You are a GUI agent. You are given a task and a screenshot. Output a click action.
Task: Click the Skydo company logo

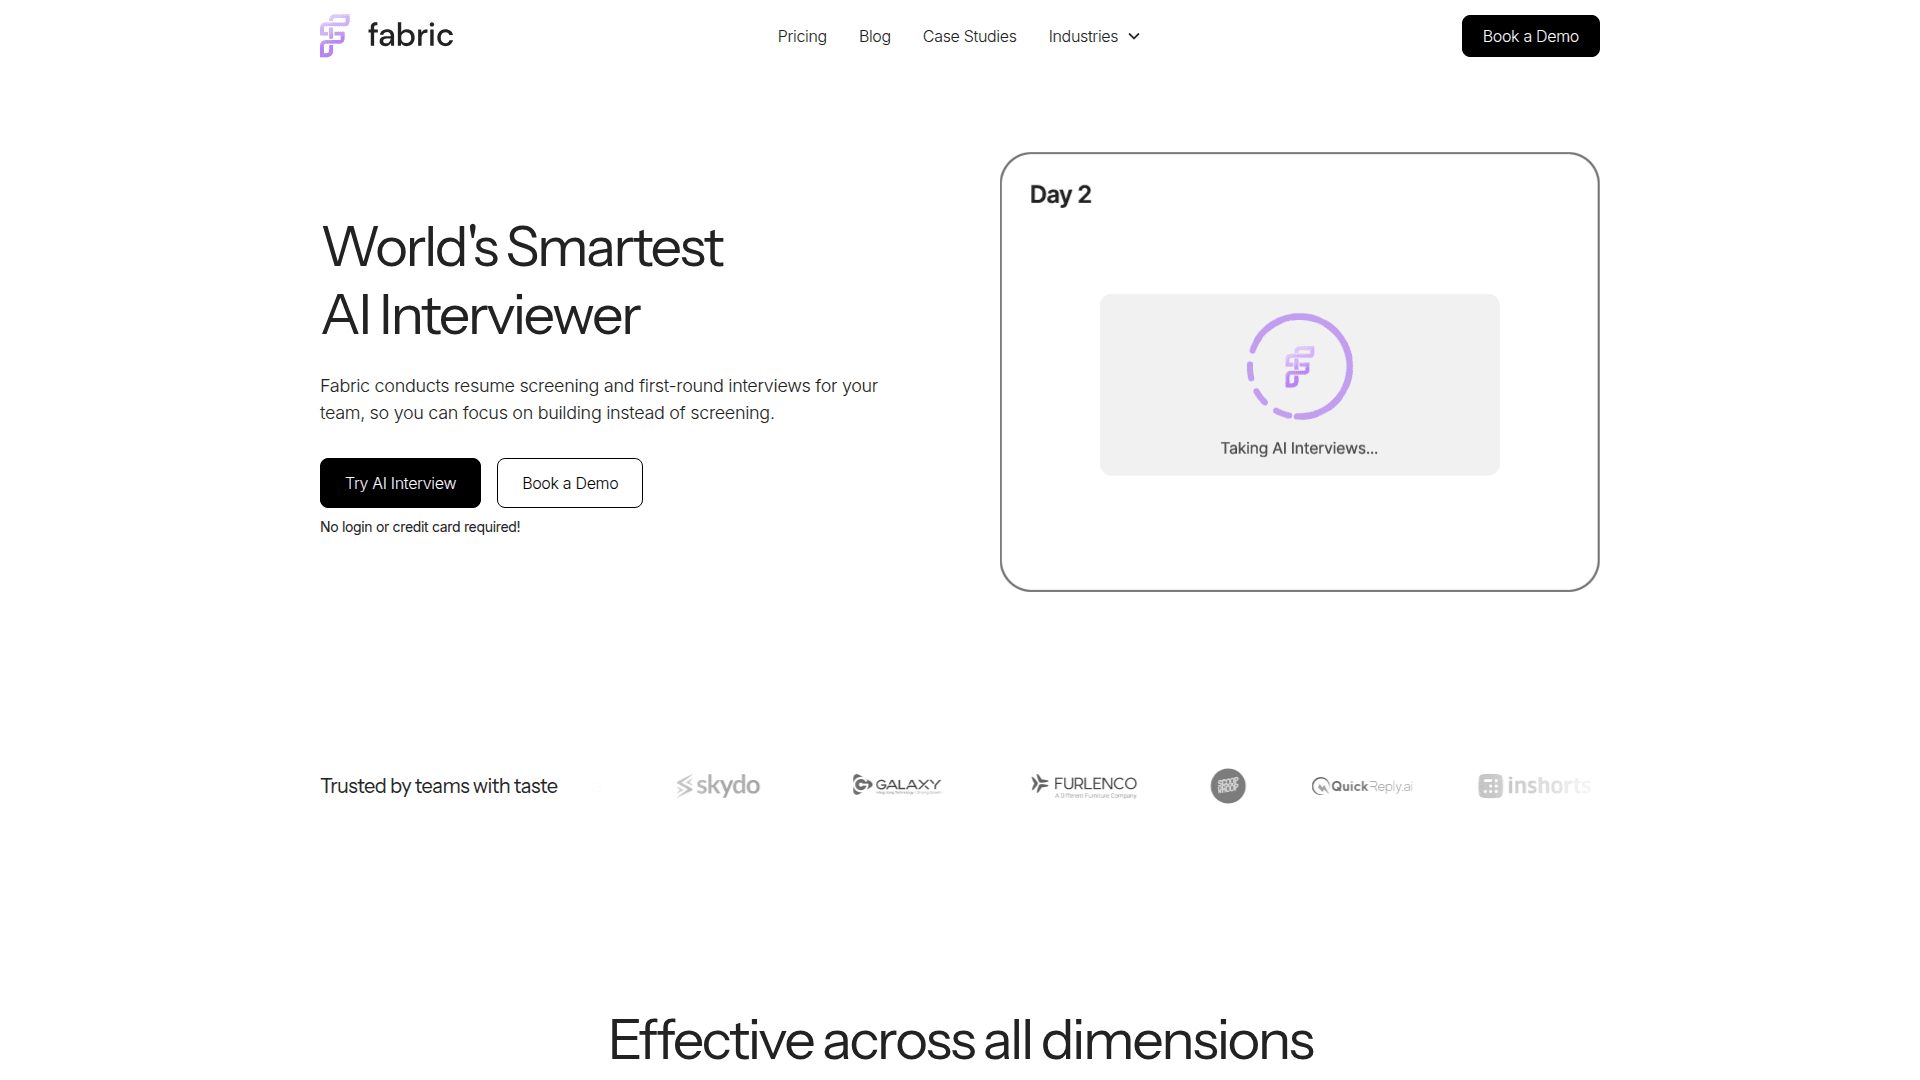[718, 786]
